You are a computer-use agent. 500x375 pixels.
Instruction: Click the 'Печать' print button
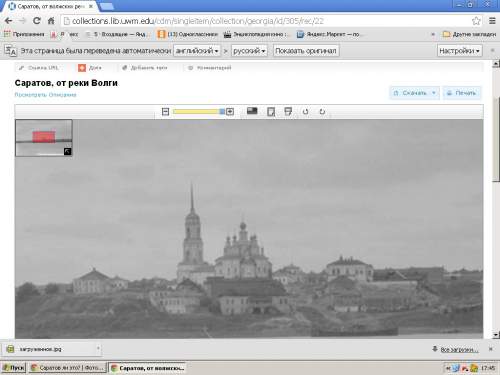(462, 93)
